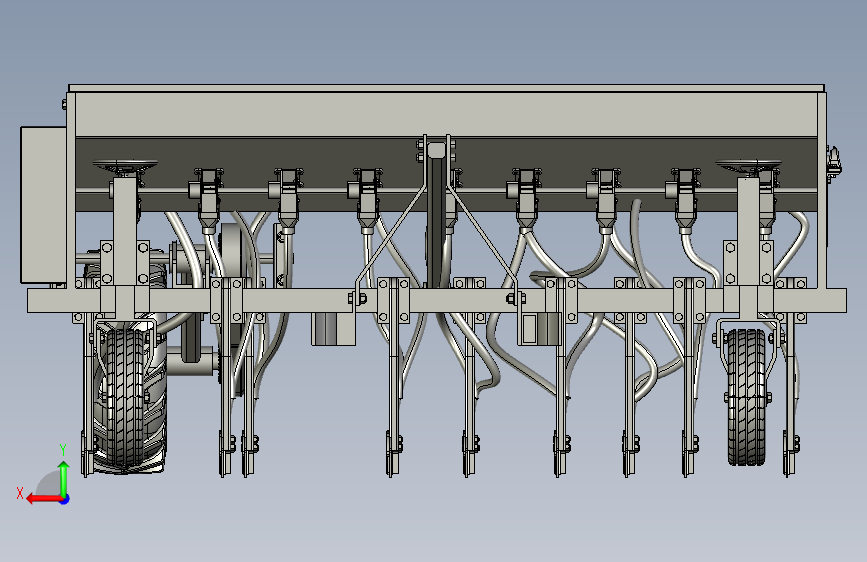Click the green Y axis arrow of the triad
This screenshot has height=562, width=867.
pos(64,478)
